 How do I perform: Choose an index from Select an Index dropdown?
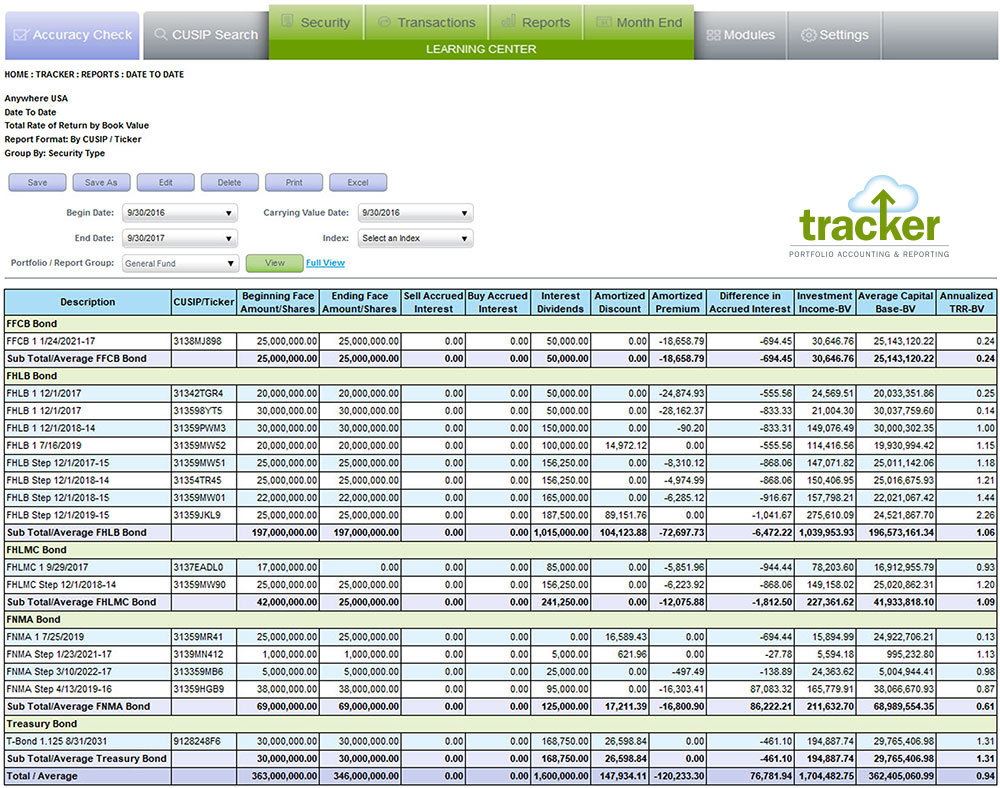(415, 238)
